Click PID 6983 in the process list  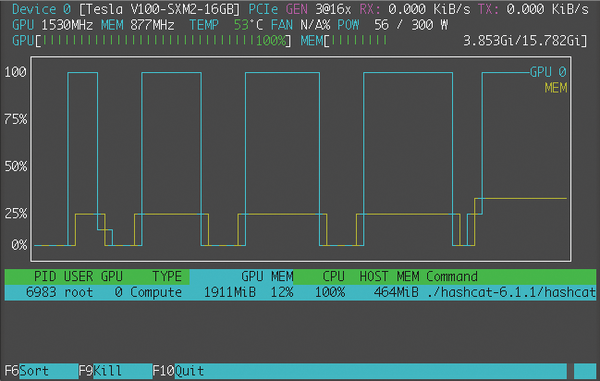(x=41, y=293)
